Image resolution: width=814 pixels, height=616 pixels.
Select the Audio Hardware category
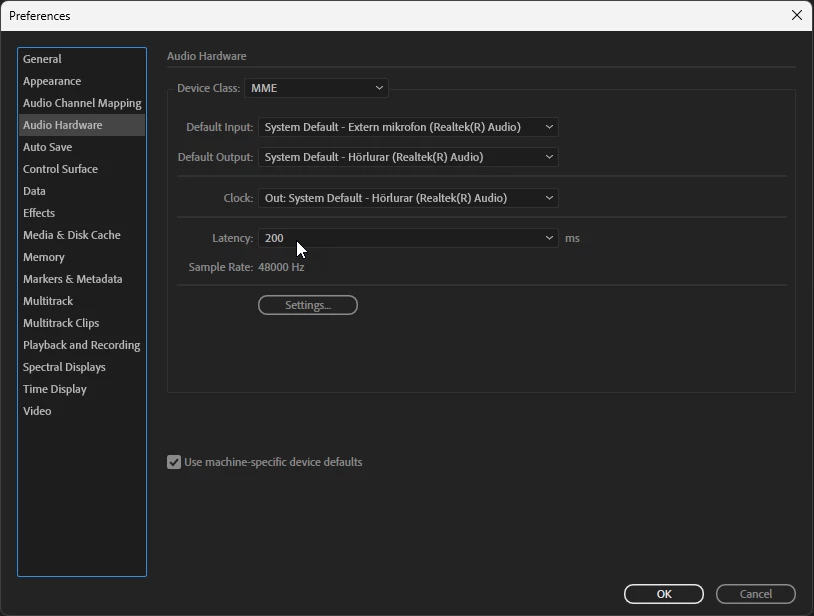pos(82,125)
